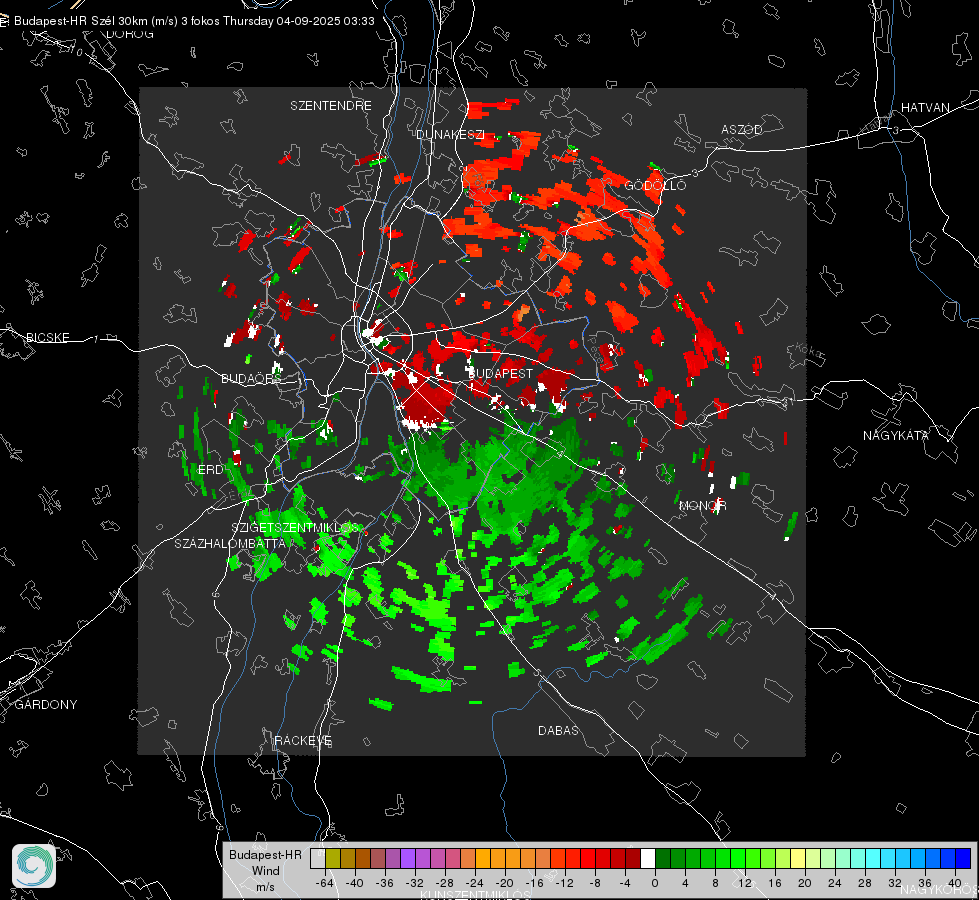Image resolution: width=979 pixels, height=900 pixels.
Task: Pick the leftmost light gray legend swatch
Action: click(x=317, y=858)
